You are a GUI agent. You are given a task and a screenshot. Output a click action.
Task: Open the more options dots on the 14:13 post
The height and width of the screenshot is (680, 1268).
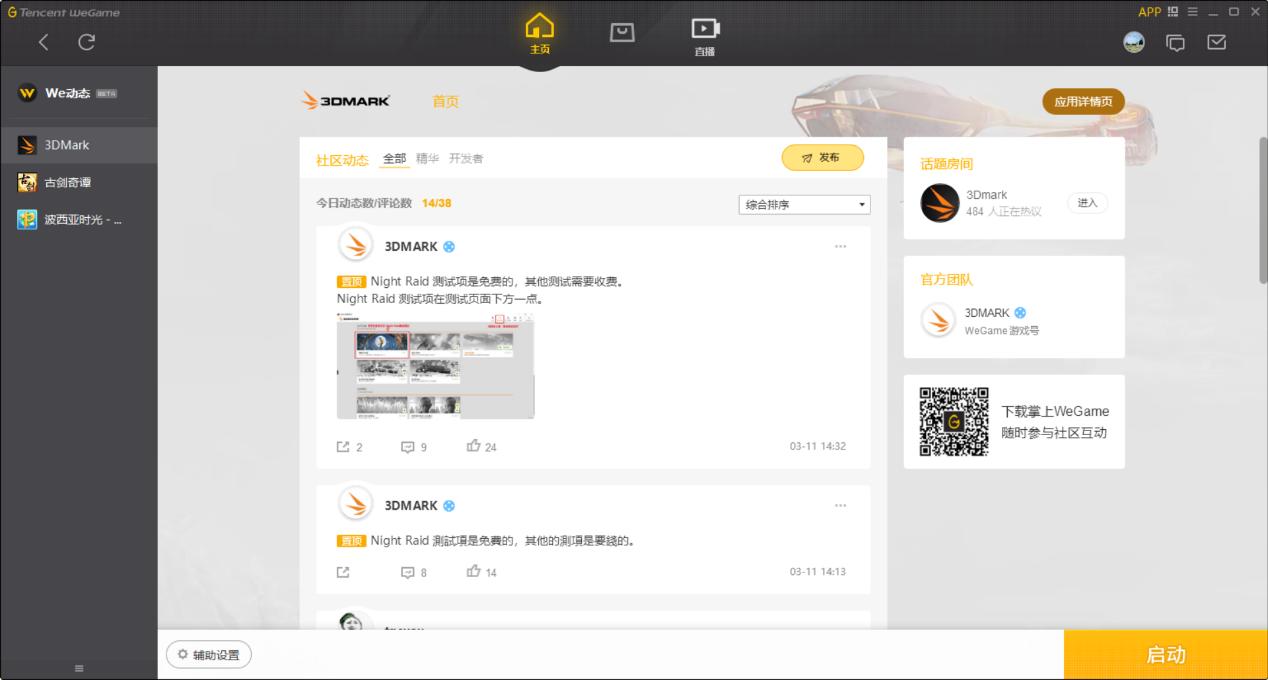[x=840, y=505]
